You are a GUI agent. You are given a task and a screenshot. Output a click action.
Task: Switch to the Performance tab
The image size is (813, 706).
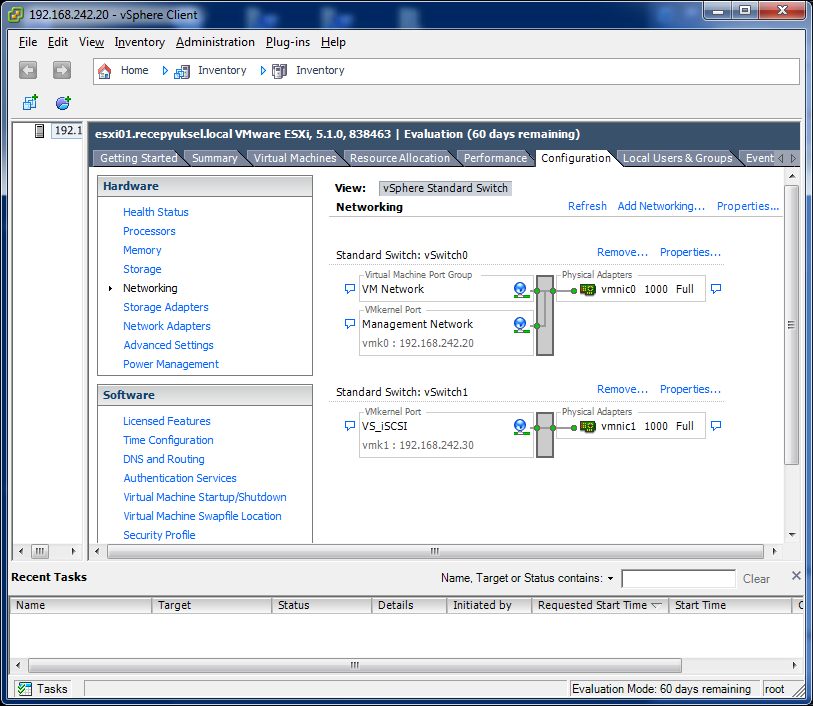pos(495,158)
